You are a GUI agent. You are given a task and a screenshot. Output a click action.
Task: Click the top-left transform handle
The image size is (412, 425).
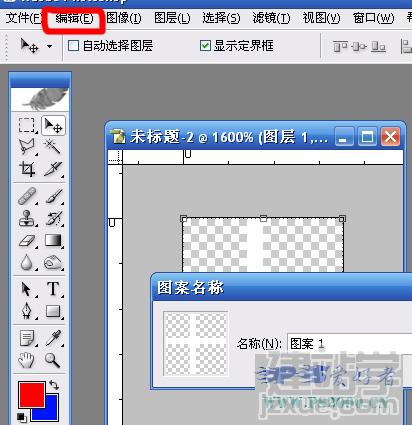183,218
